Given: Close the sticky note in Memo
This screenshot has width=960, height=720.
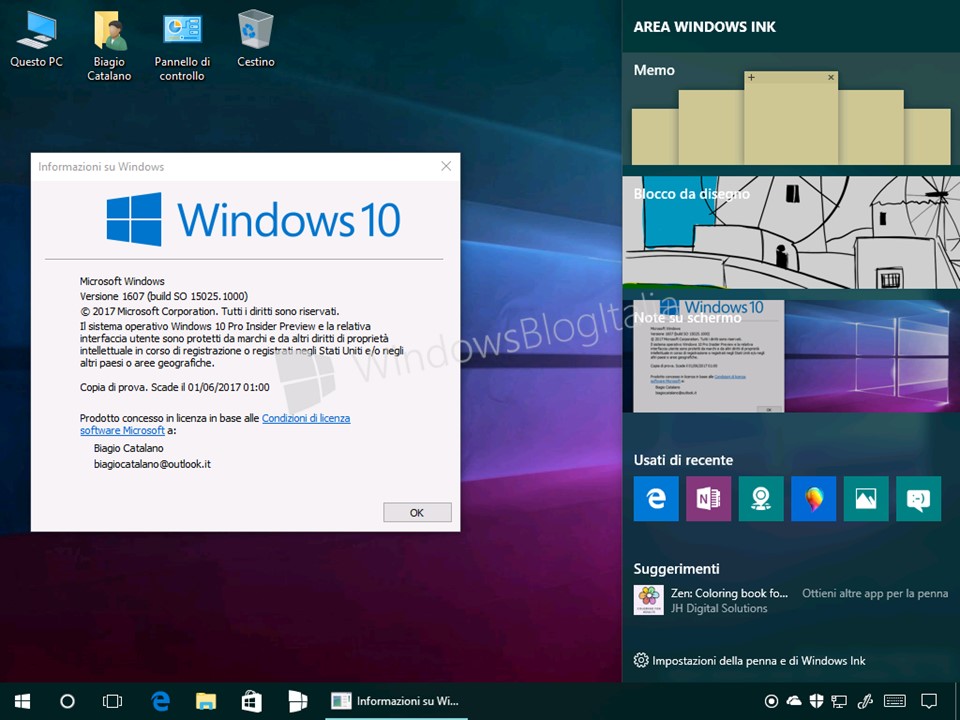Looking at the screenshot, I should (x=831, y=78).
